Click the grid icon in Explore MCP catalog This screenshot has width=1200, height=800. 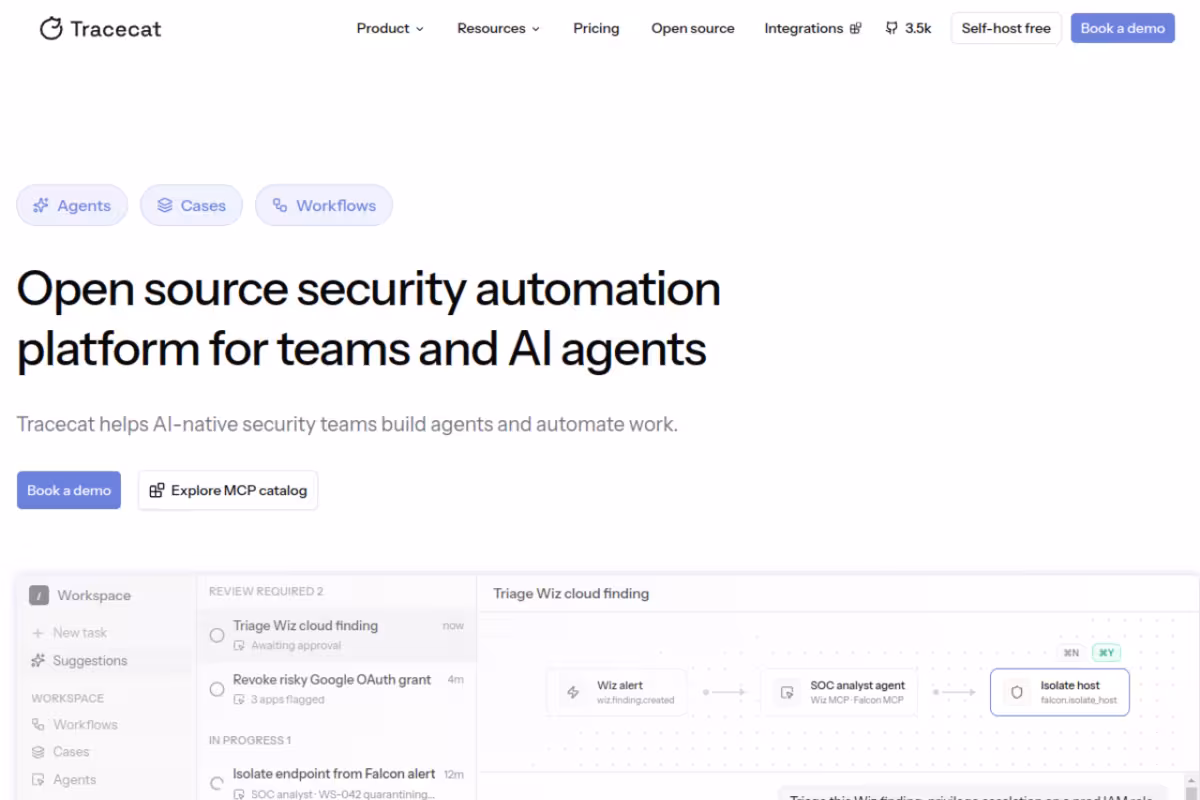tap(157, 490)
